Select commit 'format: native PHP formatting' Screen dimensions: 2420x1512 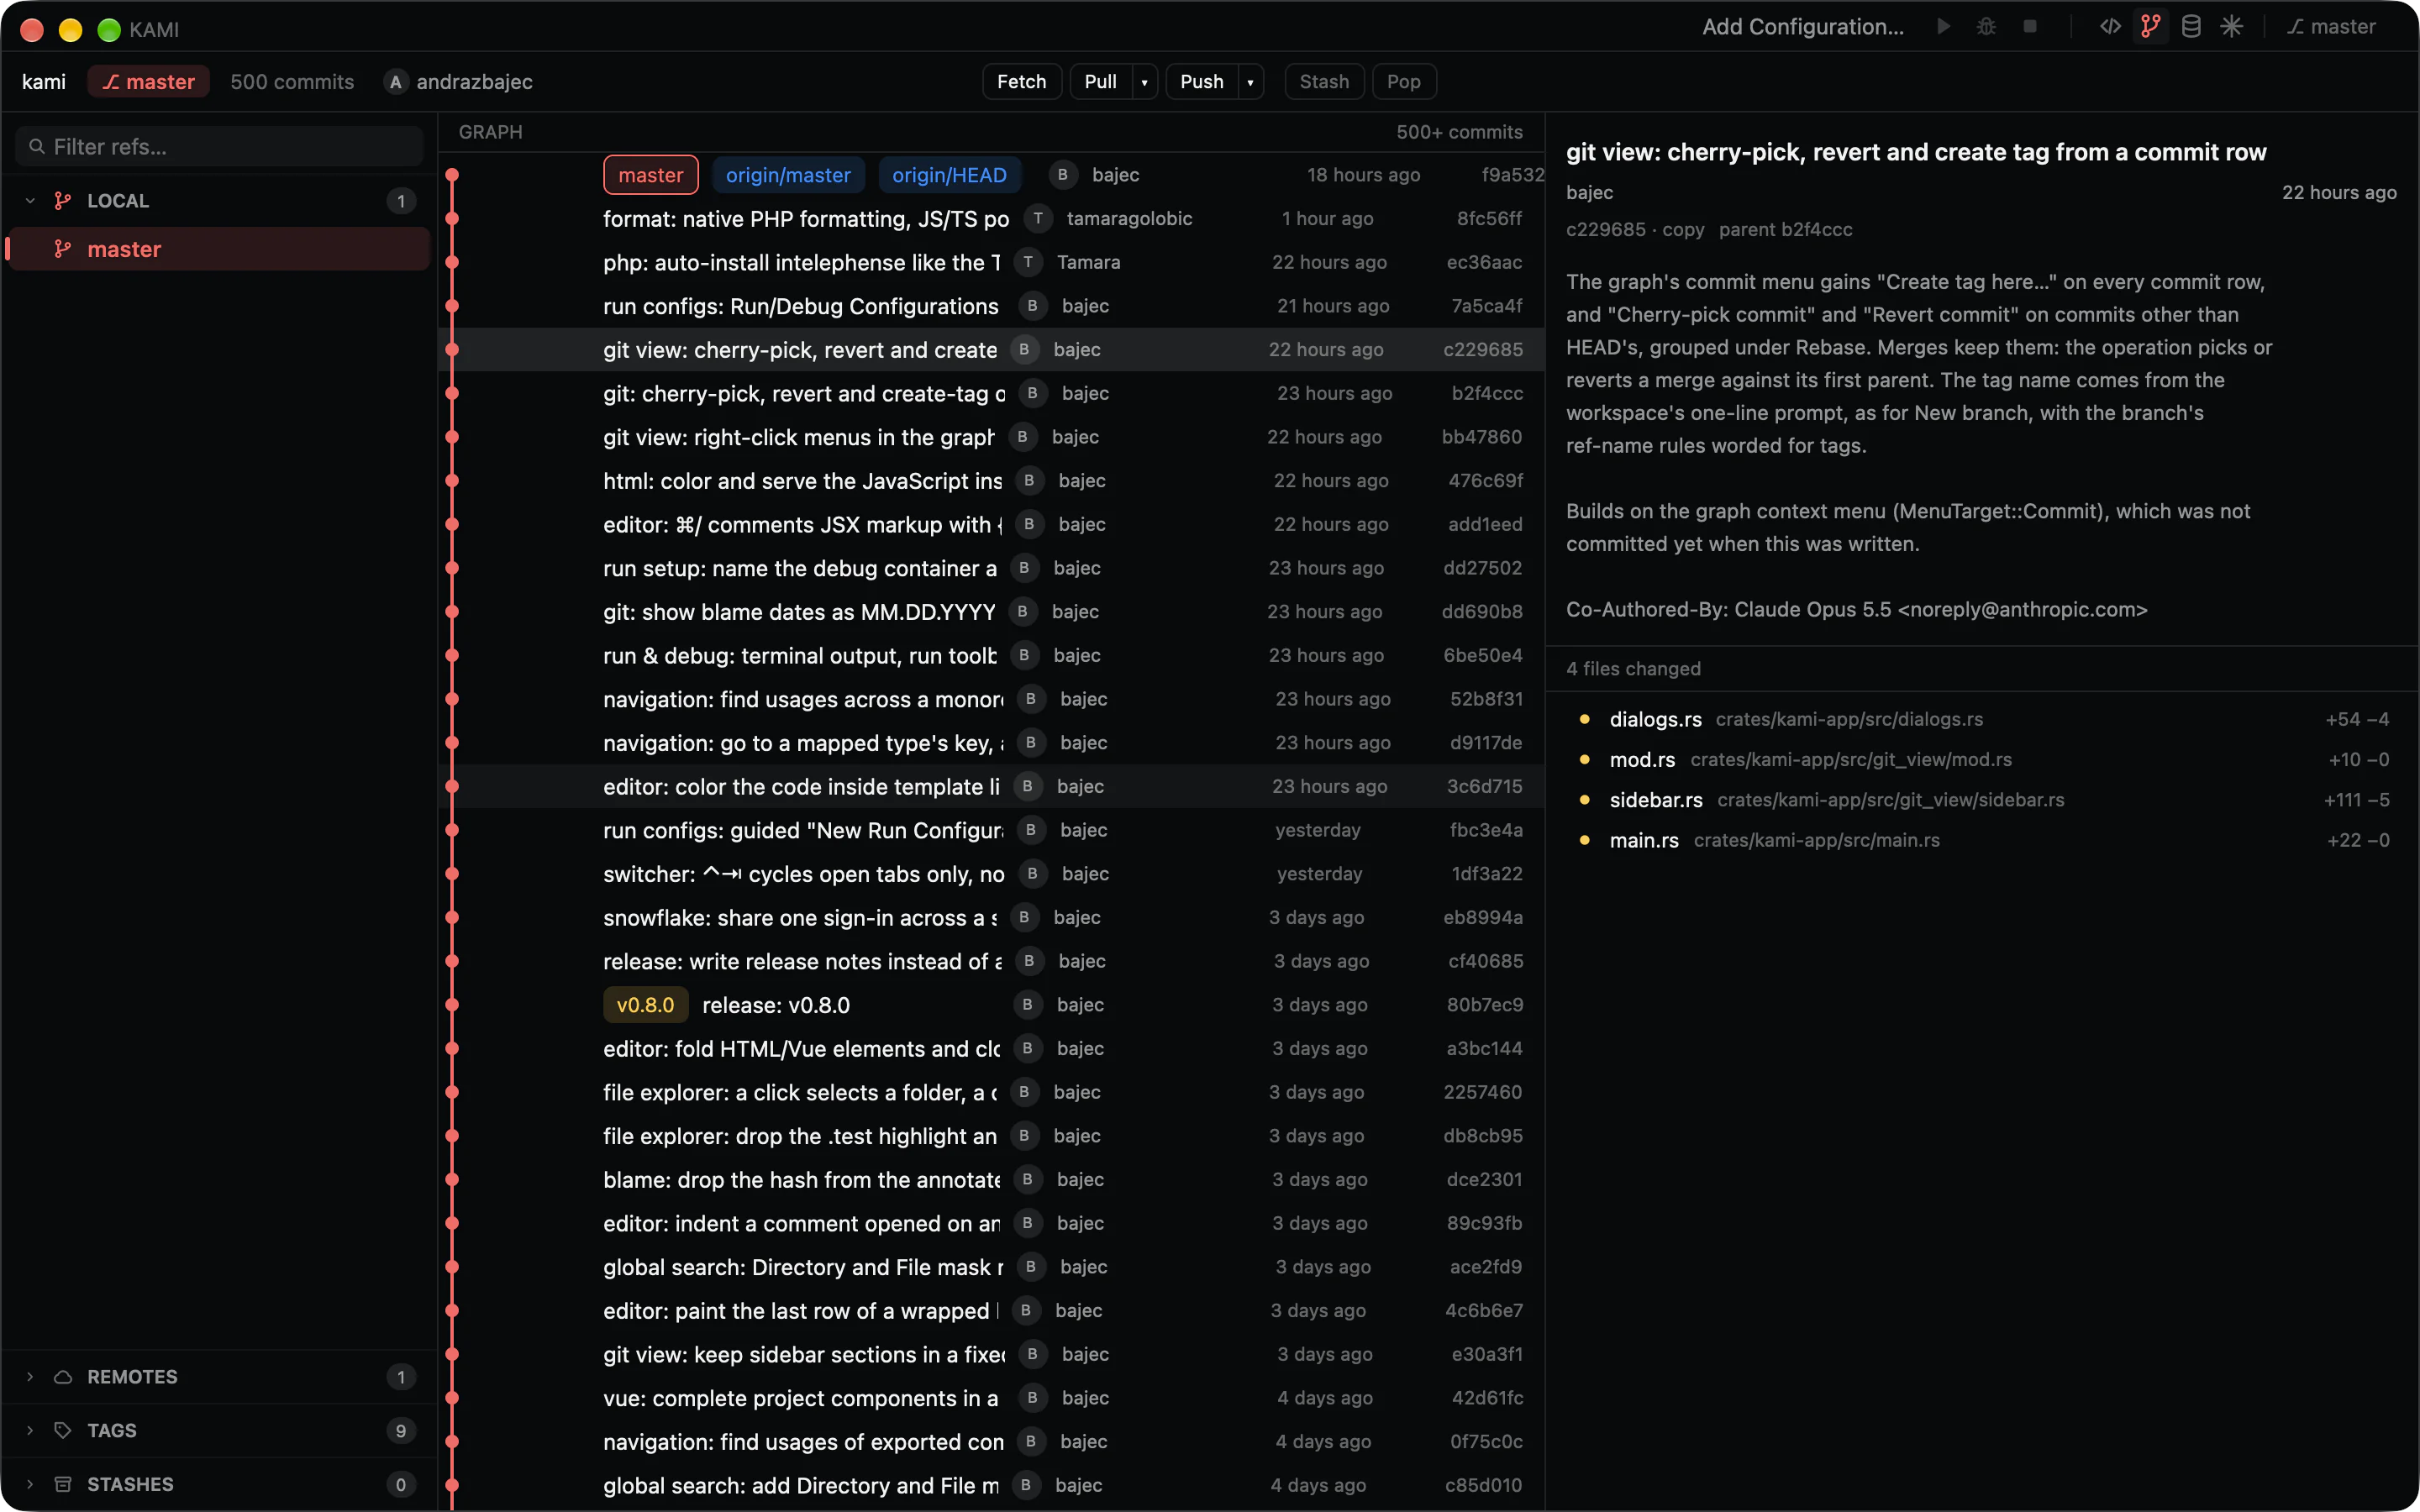[992, 219]
